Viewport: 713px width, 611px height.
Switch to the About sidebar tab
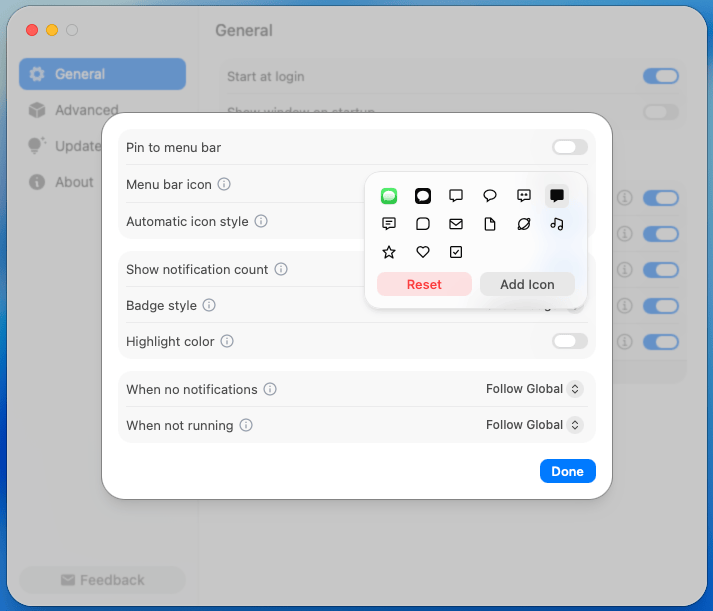pos(74,182)
